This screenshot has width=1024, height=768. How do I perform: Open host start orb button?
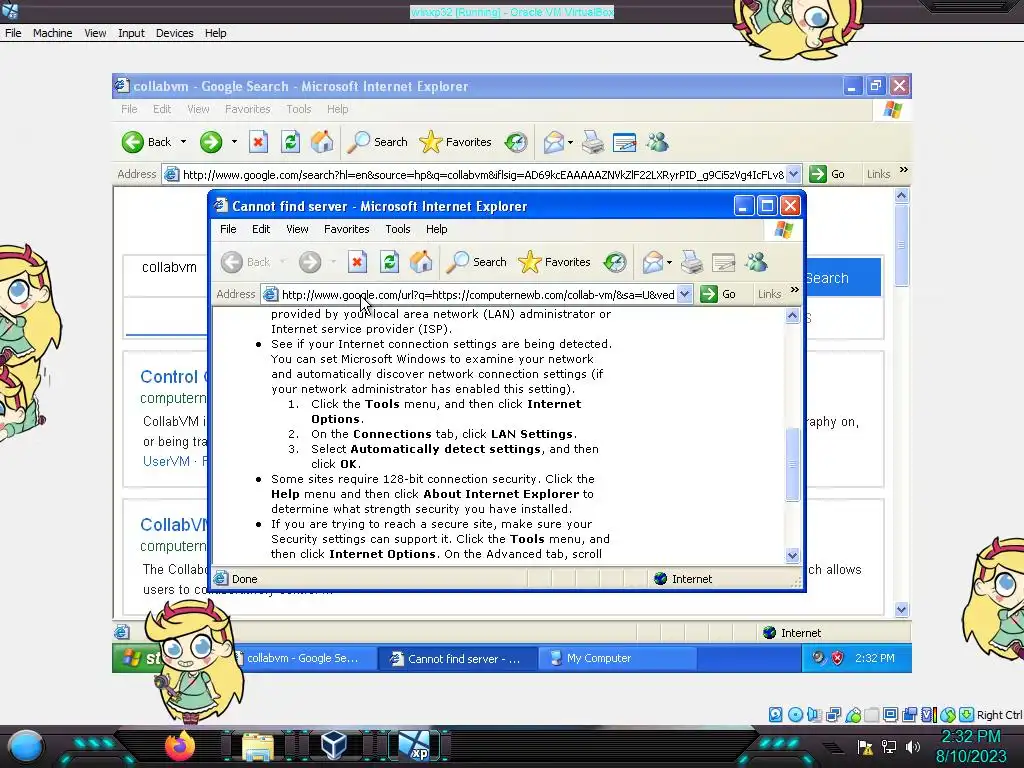tap(26, 746)
